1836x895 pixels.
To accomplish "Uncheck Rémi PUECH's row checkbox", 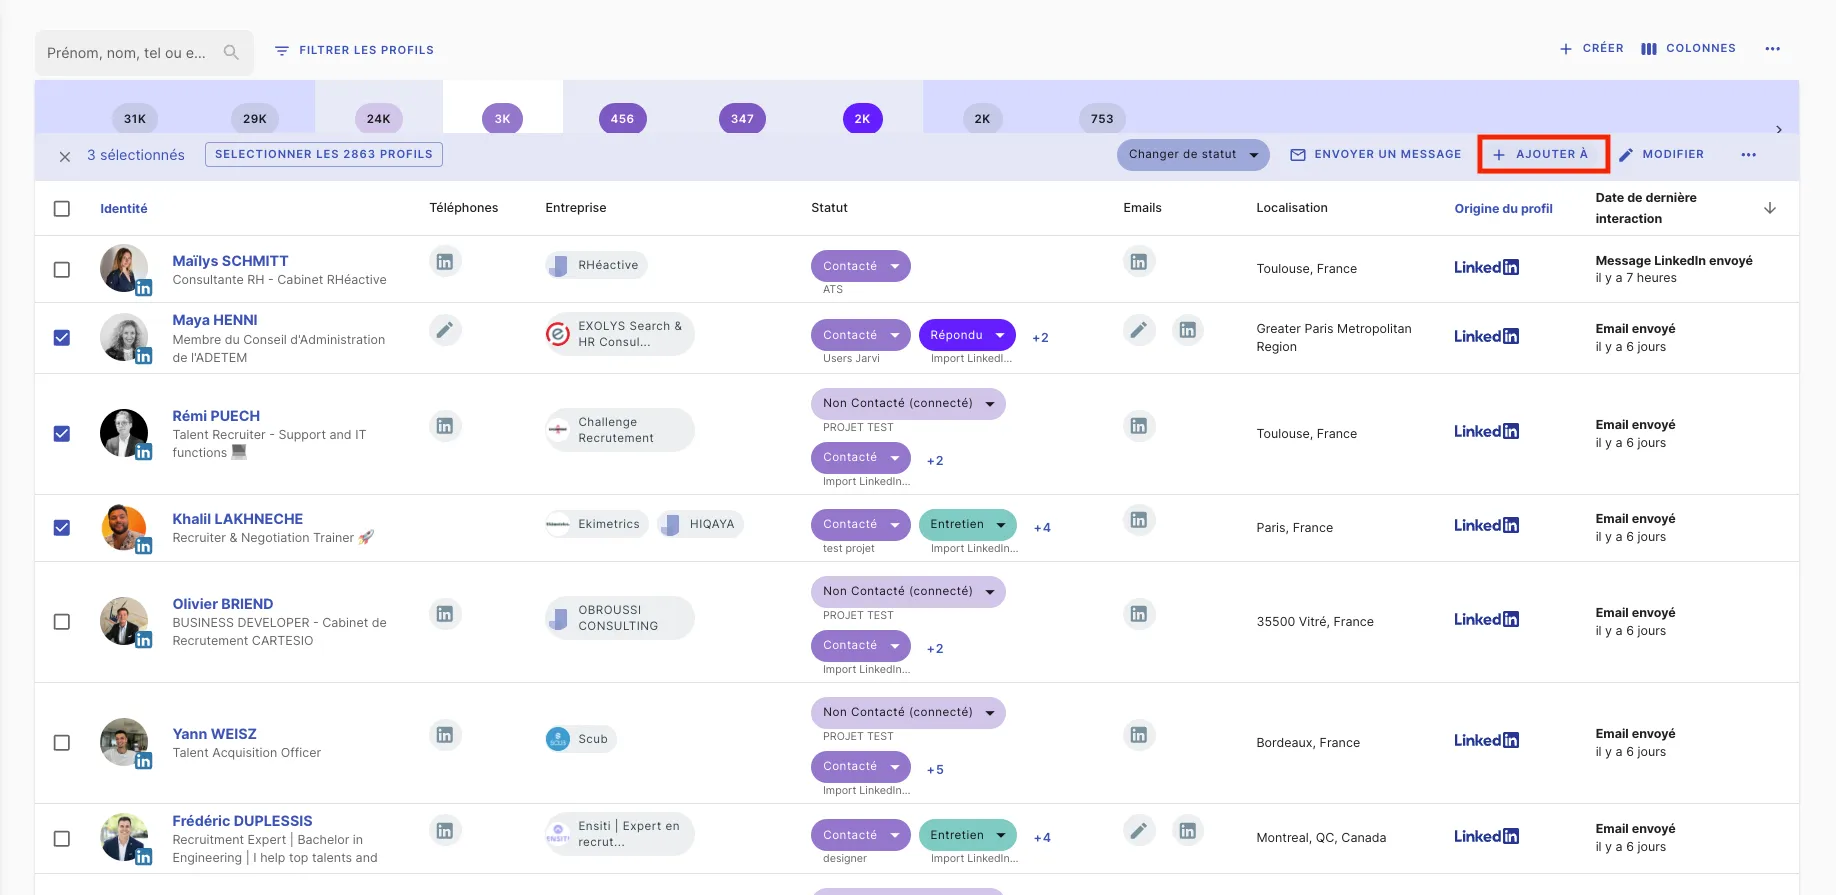I will point(62,434).
